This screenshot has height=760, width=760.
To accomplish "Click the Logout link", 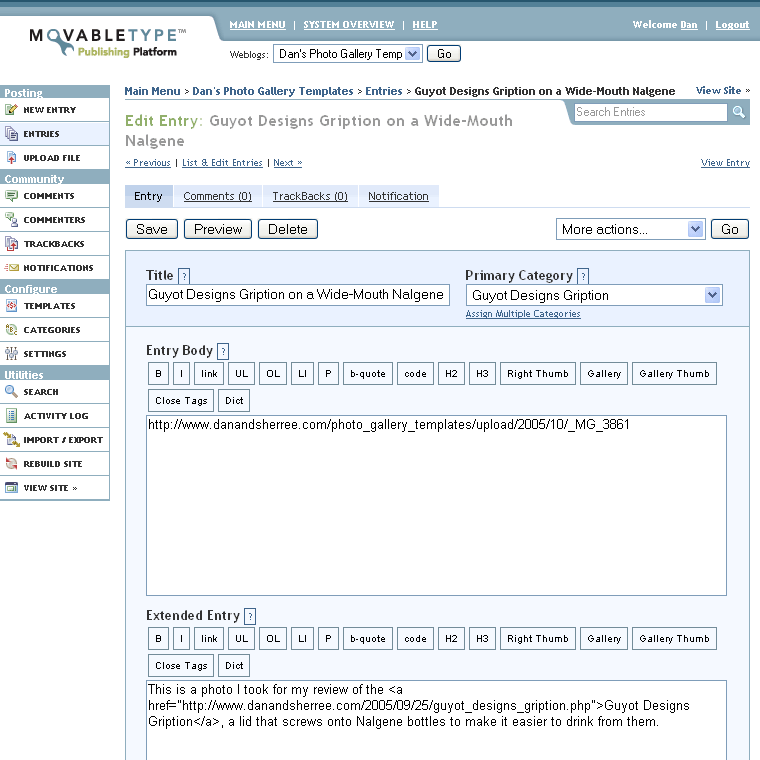I will (732, 25).
